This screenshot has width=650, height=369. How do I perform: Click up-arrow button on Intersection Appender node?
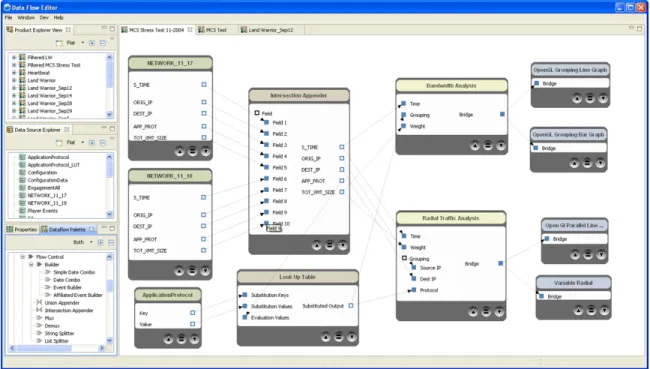point(317,245)
